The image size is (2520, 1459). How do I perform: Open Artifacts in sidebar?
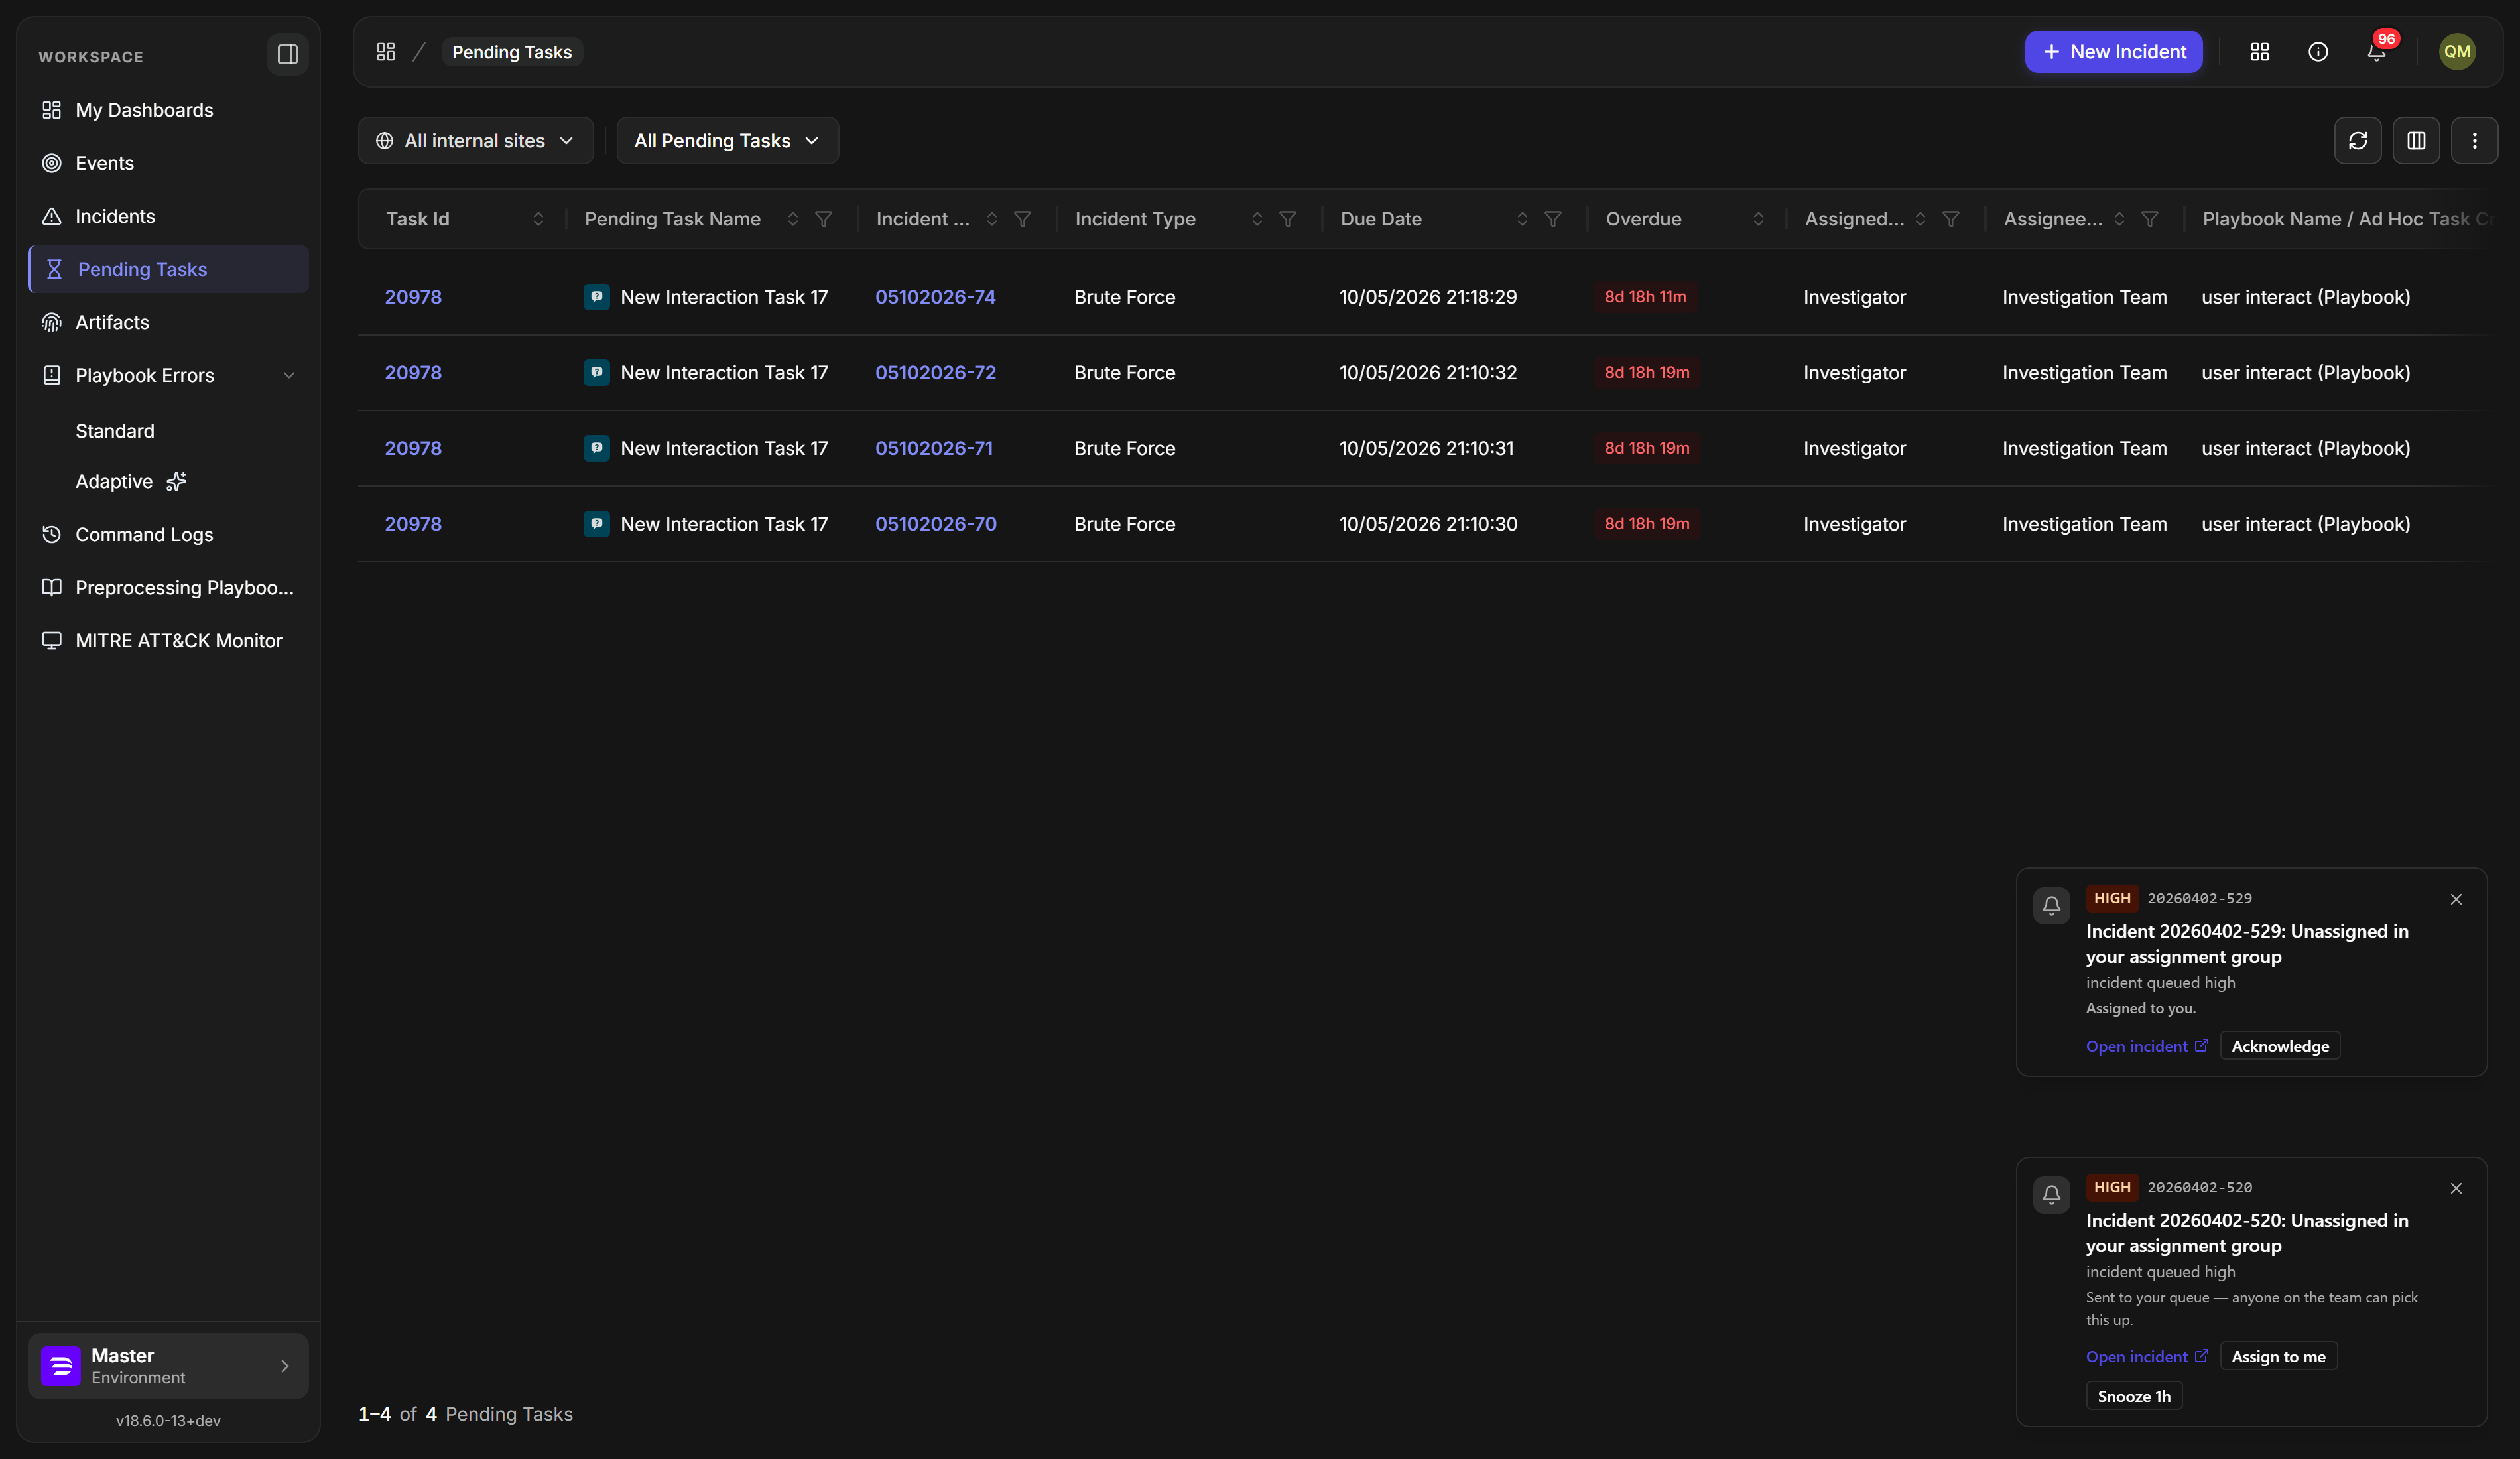click(x=169, y=322)
